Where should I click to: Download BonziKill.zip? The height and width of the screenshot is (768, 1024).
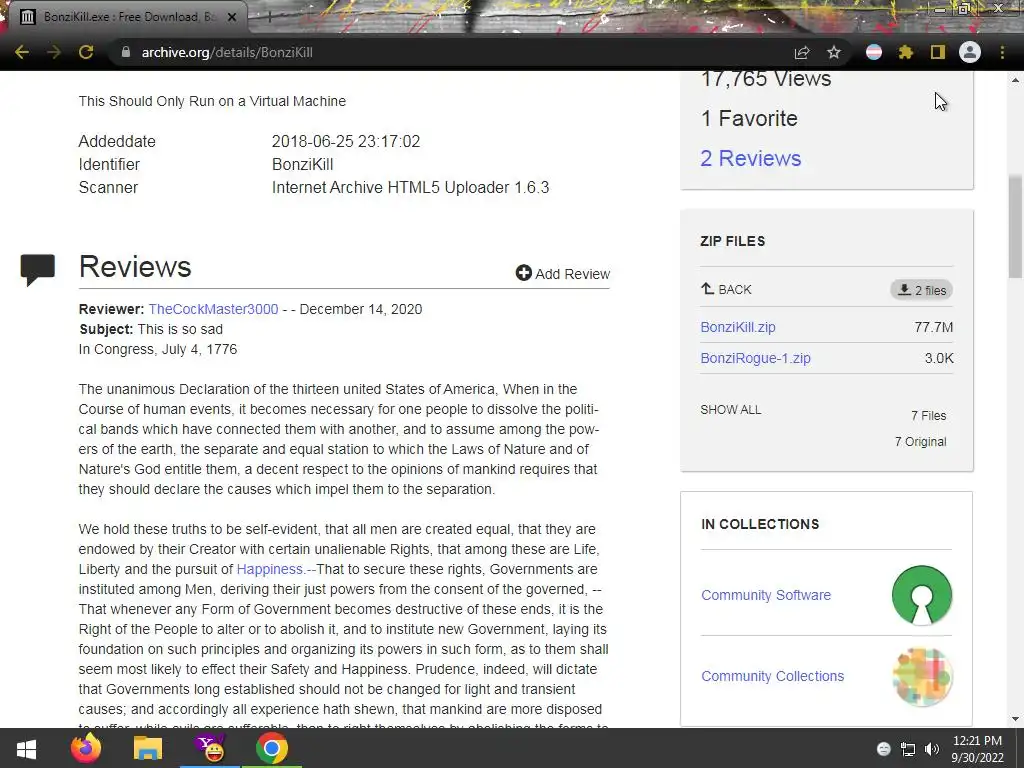coord(738,327)
